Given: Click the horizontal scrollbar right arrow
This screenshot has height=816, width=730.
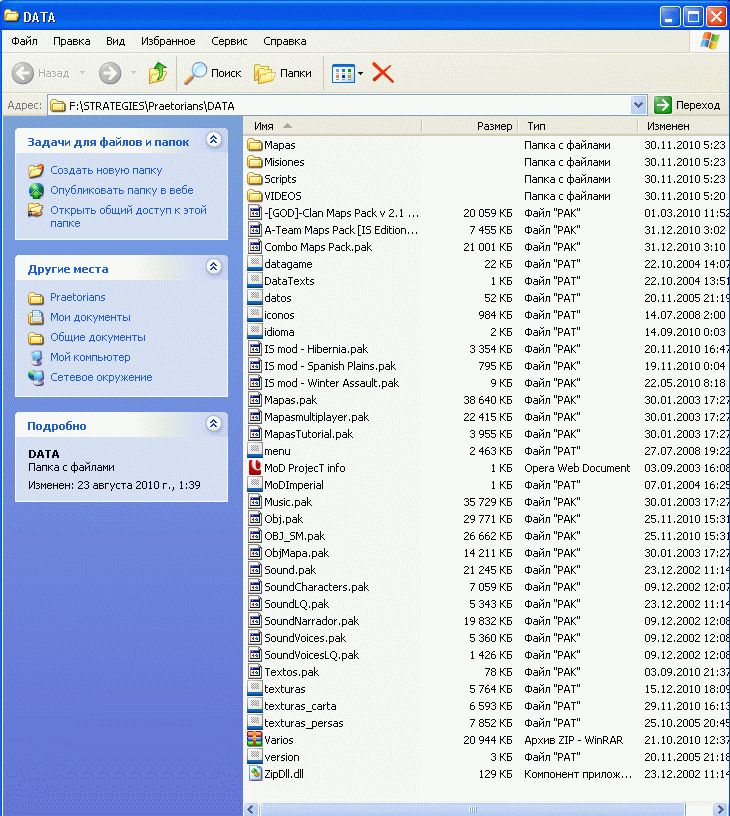Looking at the screenshot, I should [x=721, y=809].
